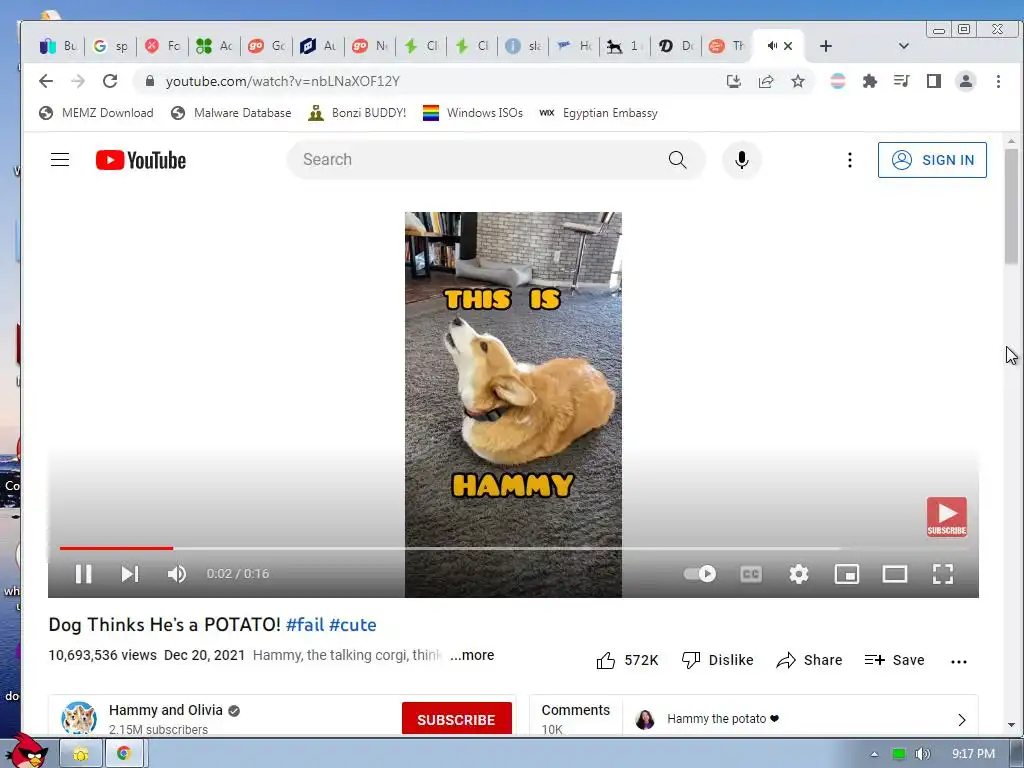The height and width of the screenshot is (768, 1024).
Task: Share this video
Action: [809, 660]
